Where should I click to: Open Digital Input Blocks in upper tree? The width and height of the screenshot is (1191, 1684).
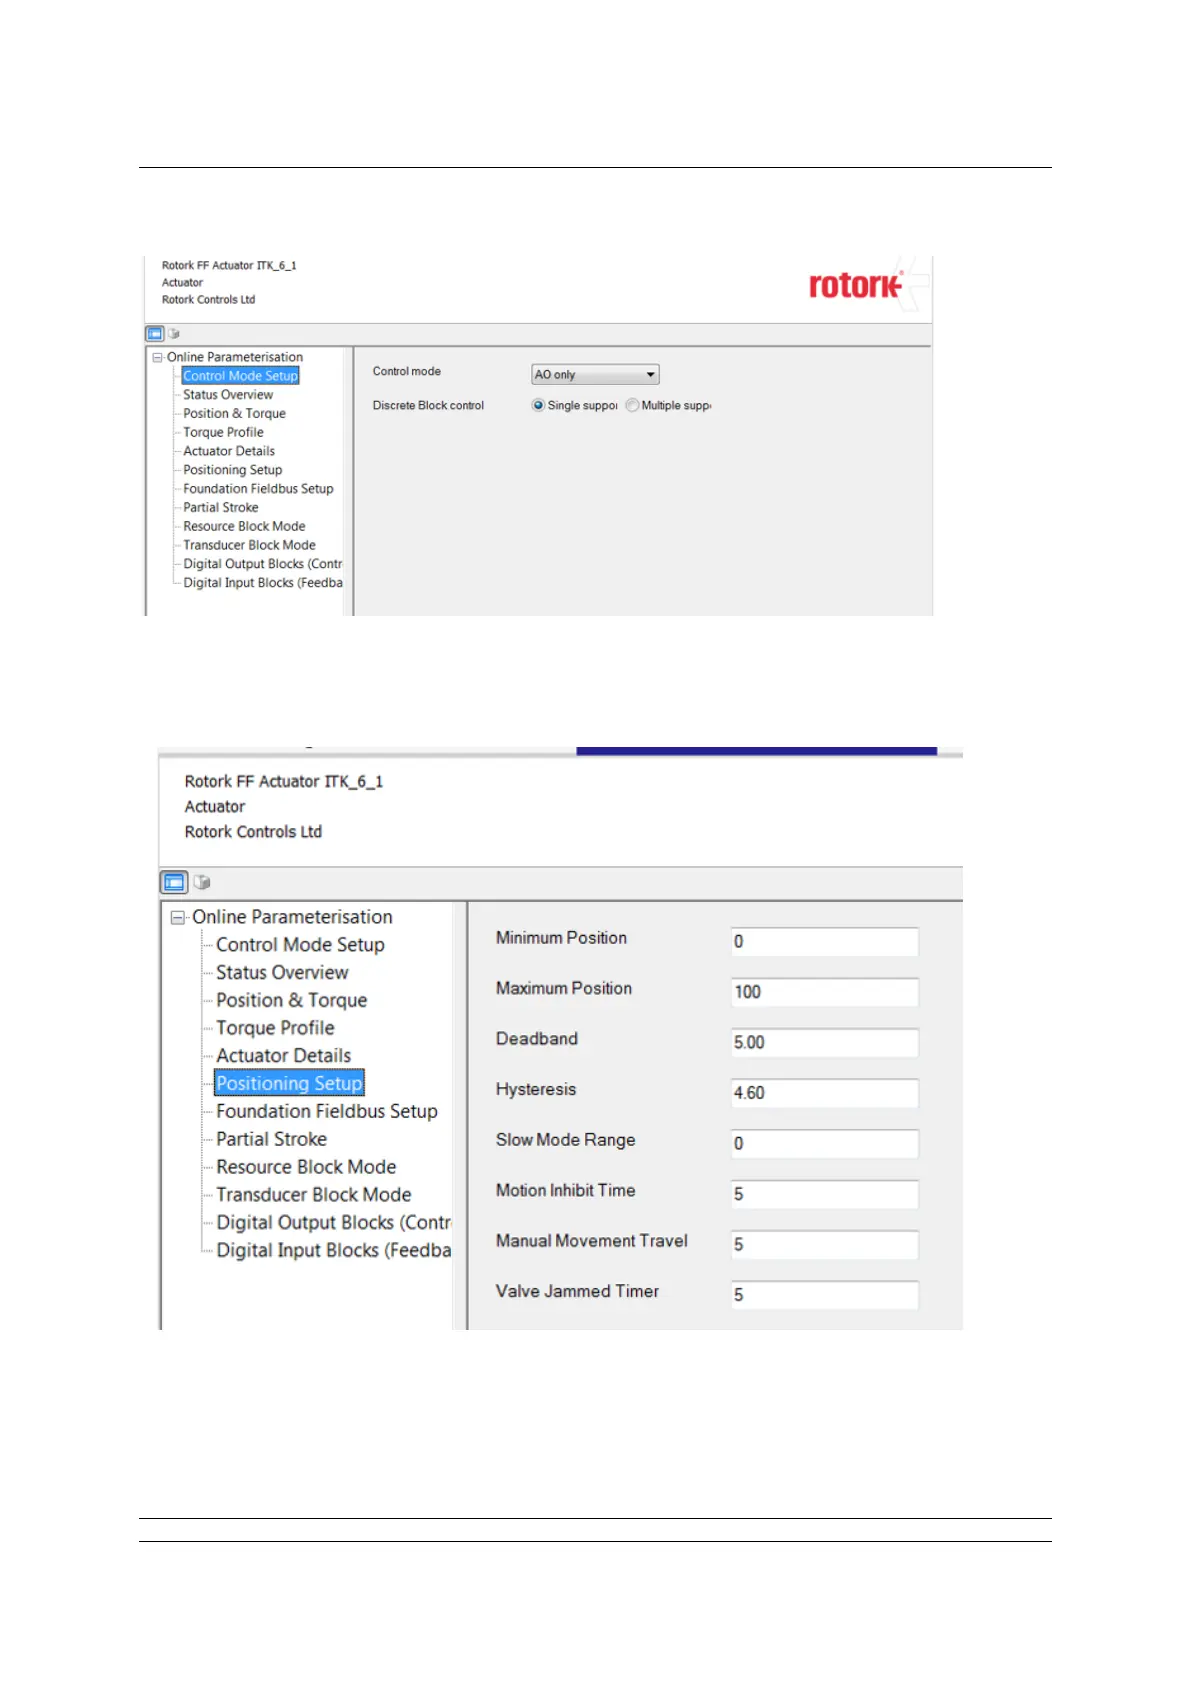point(263,583)
